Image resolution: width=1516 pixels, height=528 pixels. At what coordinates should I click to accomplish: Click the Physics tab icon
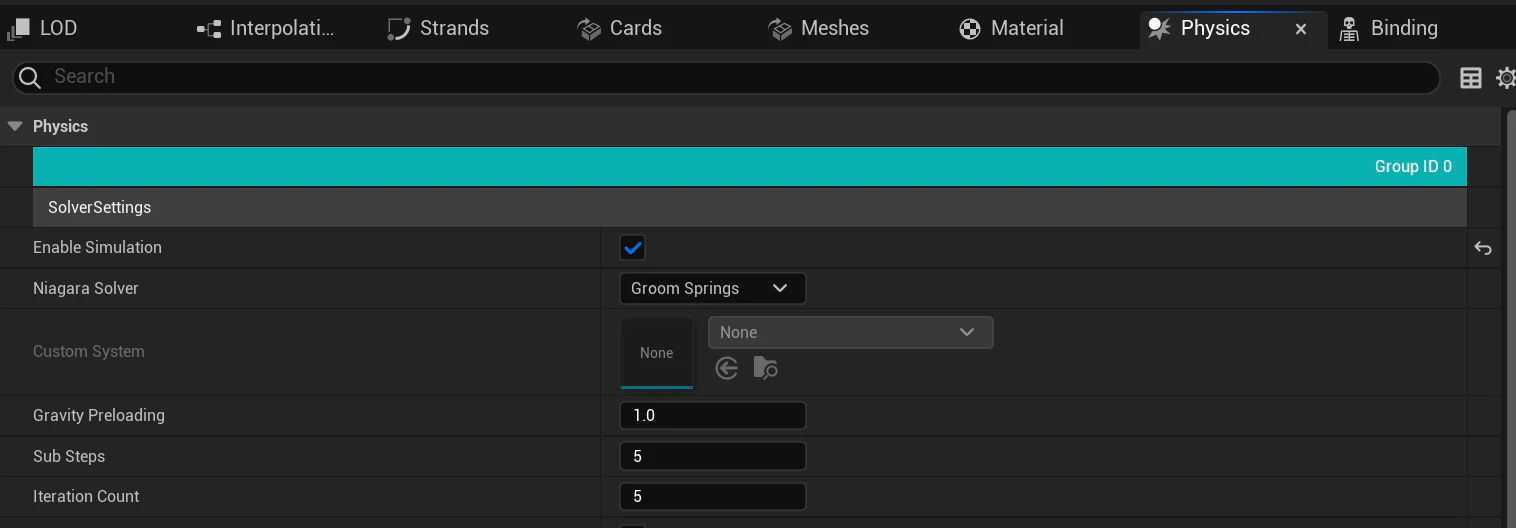pos(1159,29)
